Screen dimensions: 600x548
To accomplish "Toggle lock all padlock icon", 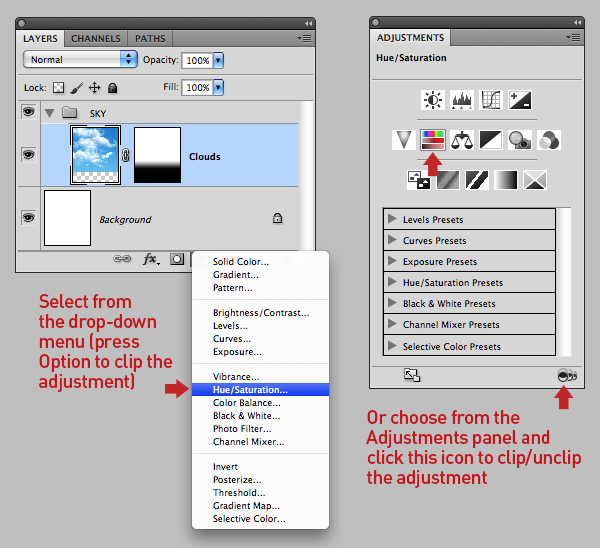I will pos(112,88).
